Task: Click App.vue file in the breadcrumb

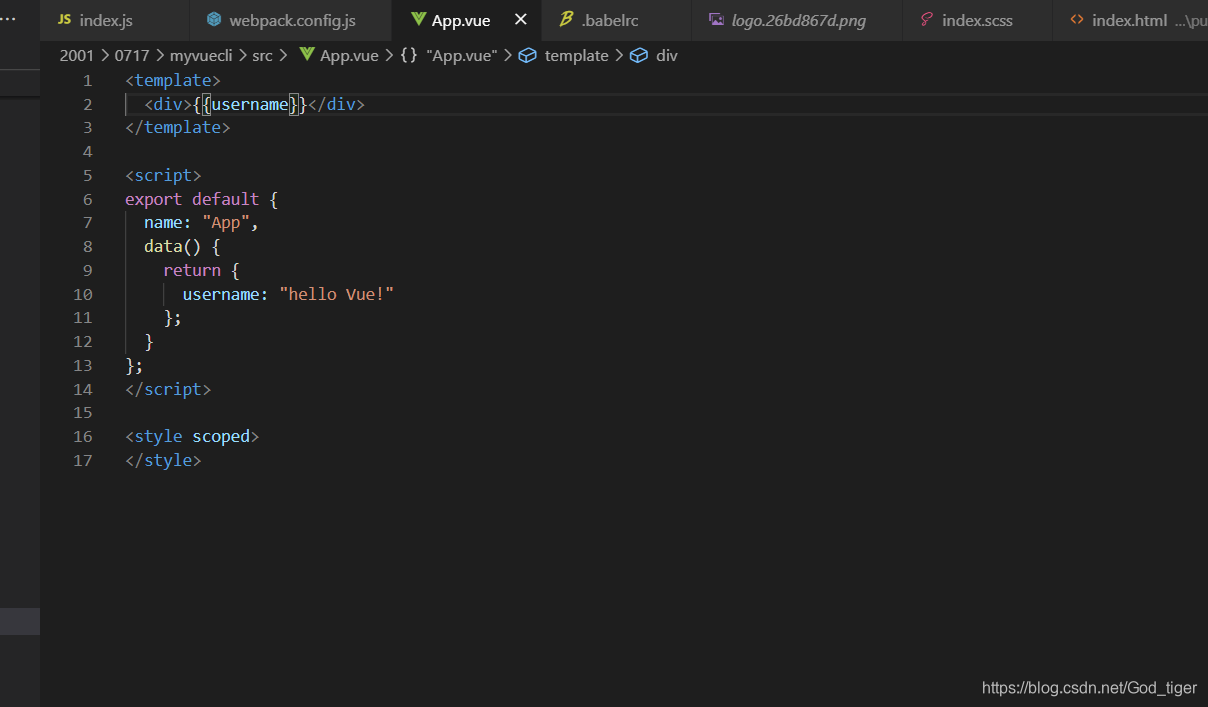Action: [349, 56]
